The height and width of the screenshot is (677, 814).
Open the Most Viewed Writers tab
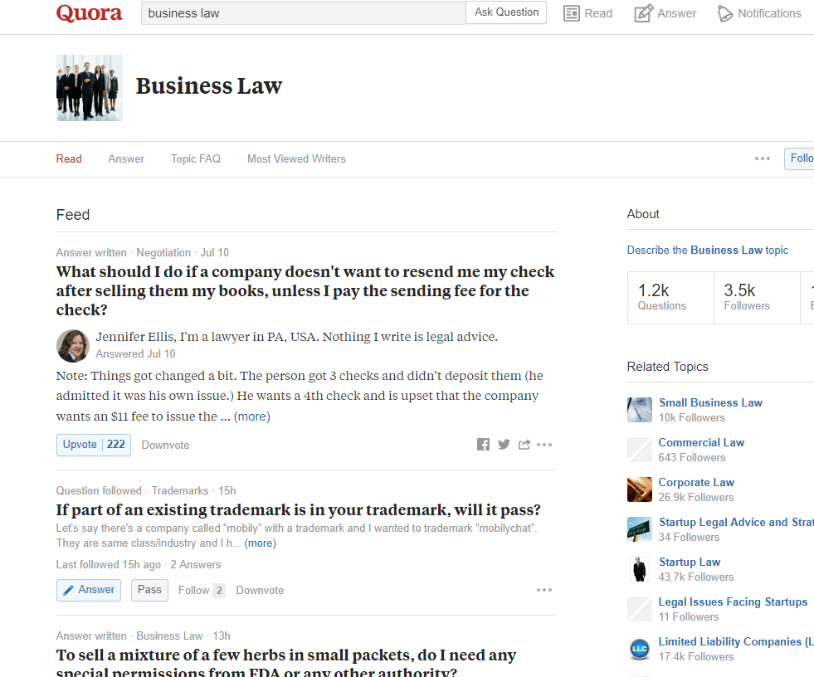pos(296,159)
